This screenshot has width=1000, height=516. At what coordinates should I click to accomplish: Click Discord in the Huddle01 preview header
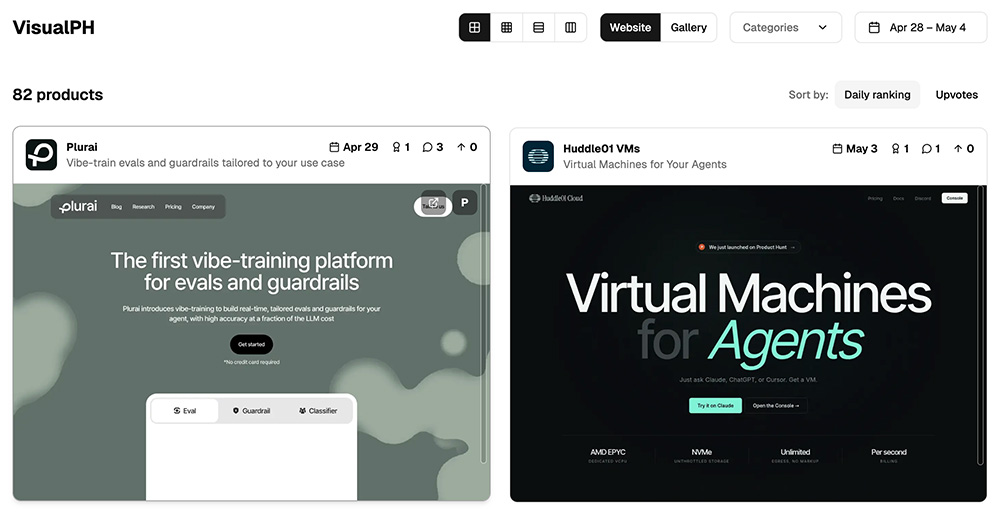[923, 198]
